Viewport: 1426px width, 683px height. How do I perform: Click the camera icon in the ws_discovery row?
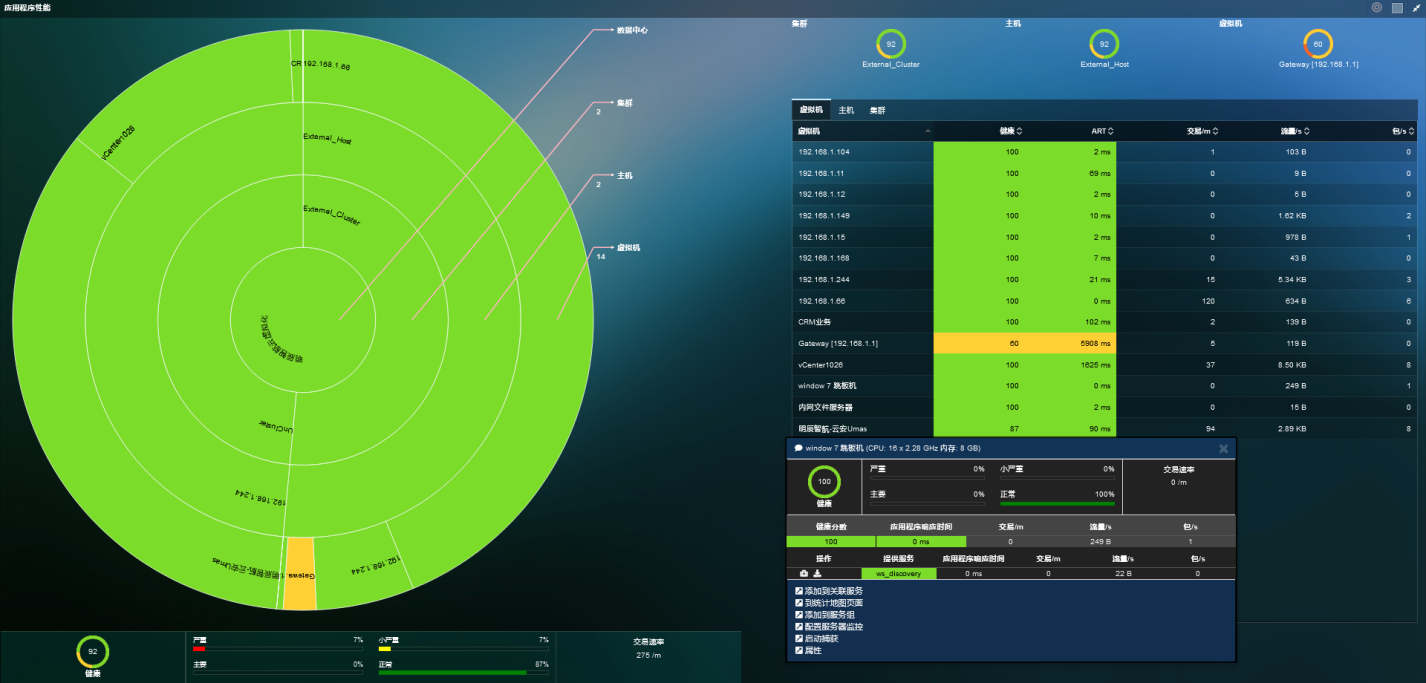pyautogui.click(x=804, y=573)
